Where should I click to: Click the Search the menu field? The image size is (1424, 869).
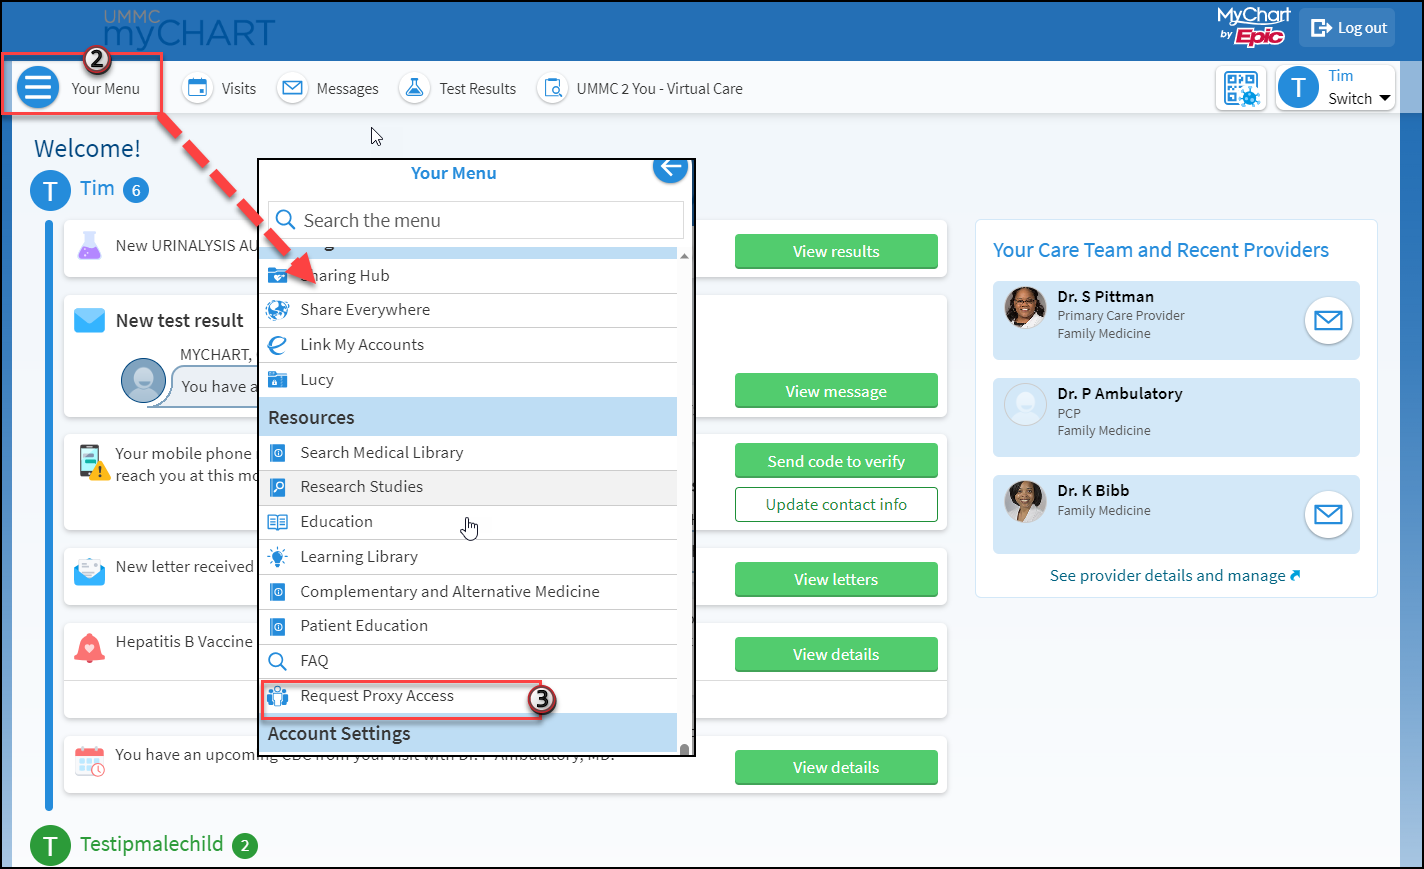coord(476,220)
